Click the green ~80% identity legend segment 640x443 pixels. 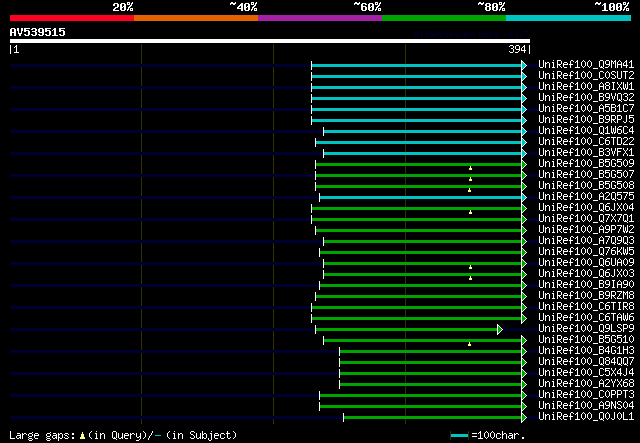444,18
